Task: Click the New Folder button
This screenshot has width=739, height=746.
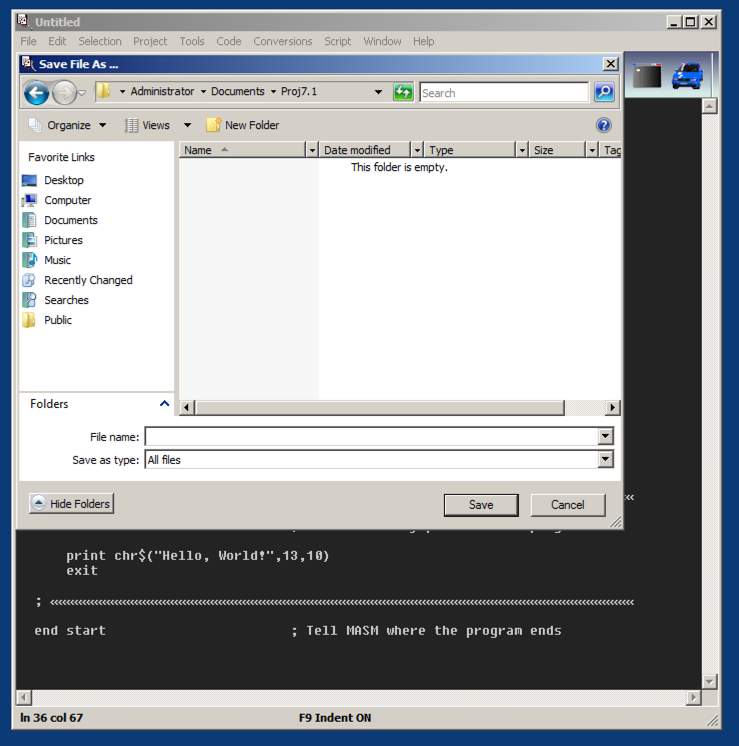Action: [243, 125]
